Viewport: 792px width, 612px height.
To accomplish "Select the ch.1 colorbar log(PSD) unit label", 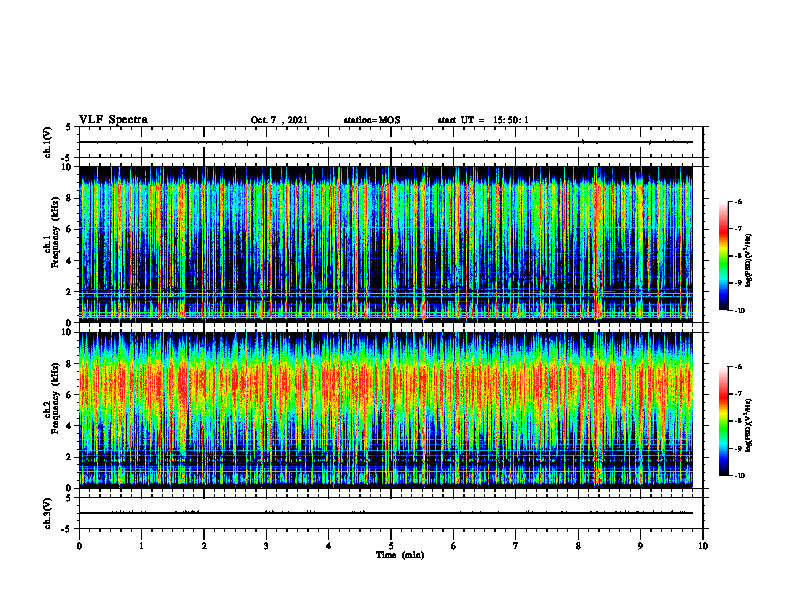I will (749, 261).
